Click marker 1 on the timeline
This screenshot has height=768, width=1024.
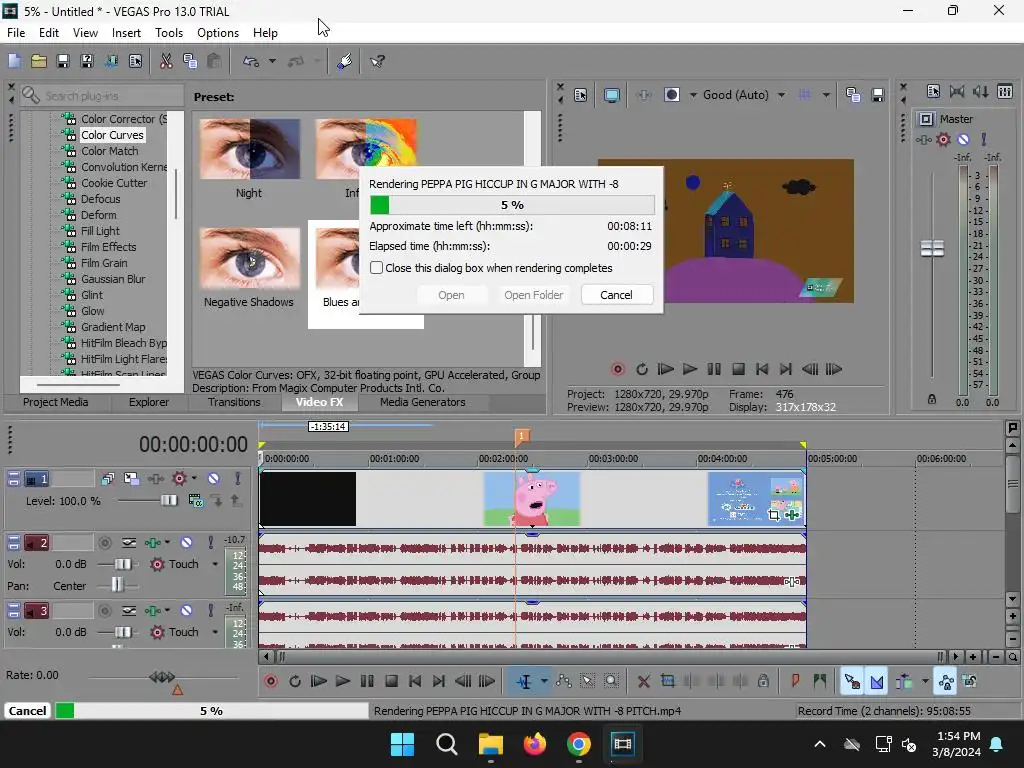(x=521, y=436)
